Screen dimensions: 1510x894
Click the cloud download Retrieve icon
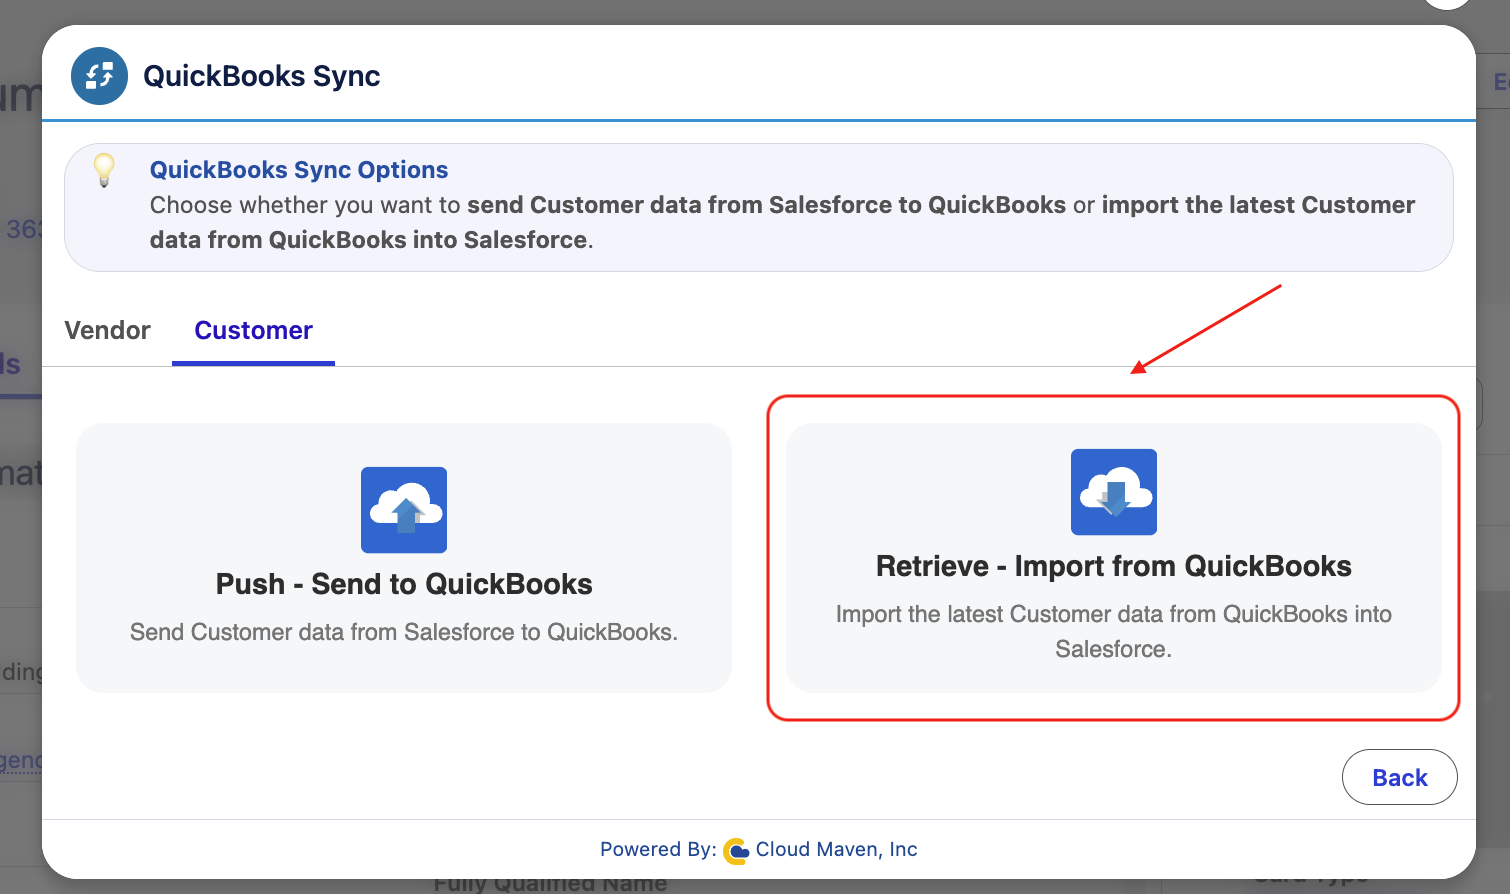(1114, 492)
